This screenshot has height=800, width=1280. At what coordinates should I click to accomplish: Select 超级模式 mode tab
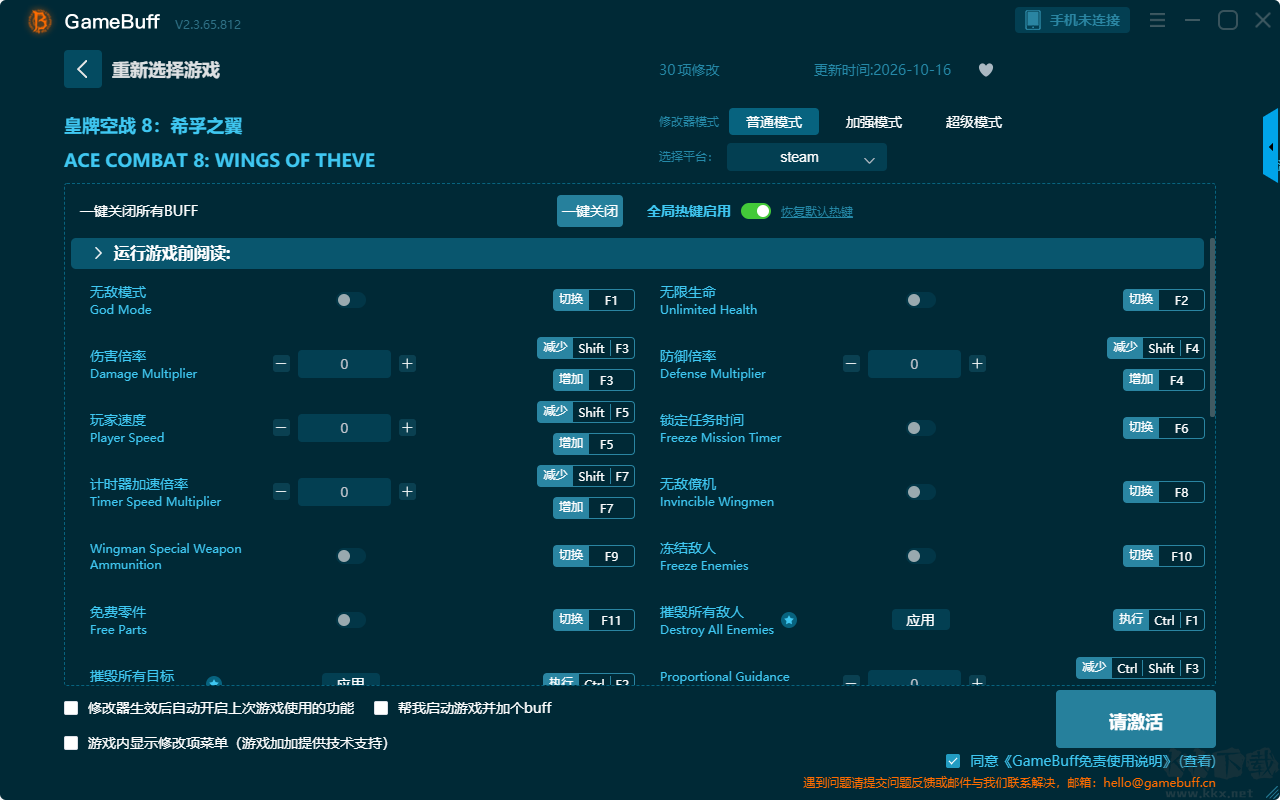[x=974, y=122]
